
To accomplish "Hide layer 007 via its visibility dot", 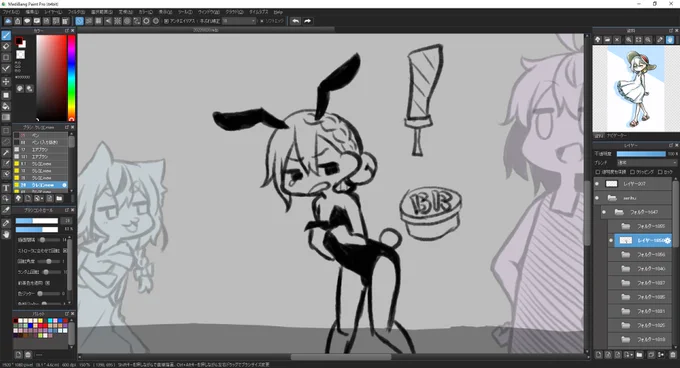I will pyautogui.click(x=597, y=184).
